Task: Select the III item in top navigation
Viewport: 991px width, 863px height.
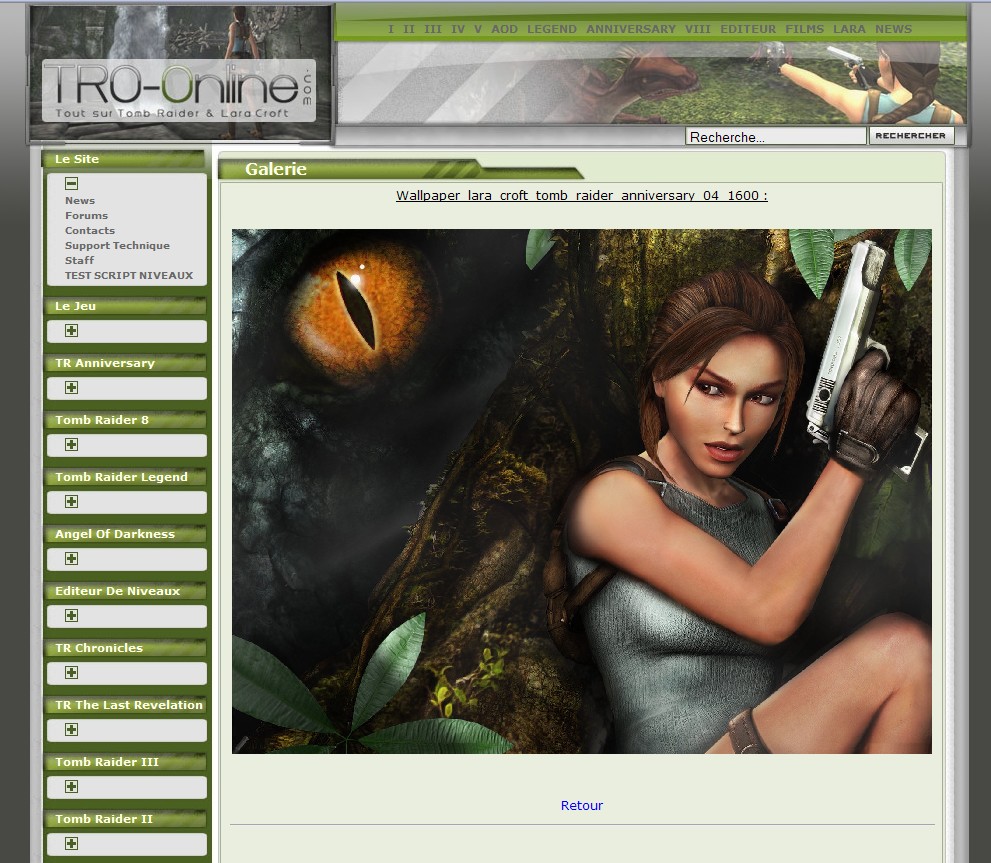Action: click(433, 29)
